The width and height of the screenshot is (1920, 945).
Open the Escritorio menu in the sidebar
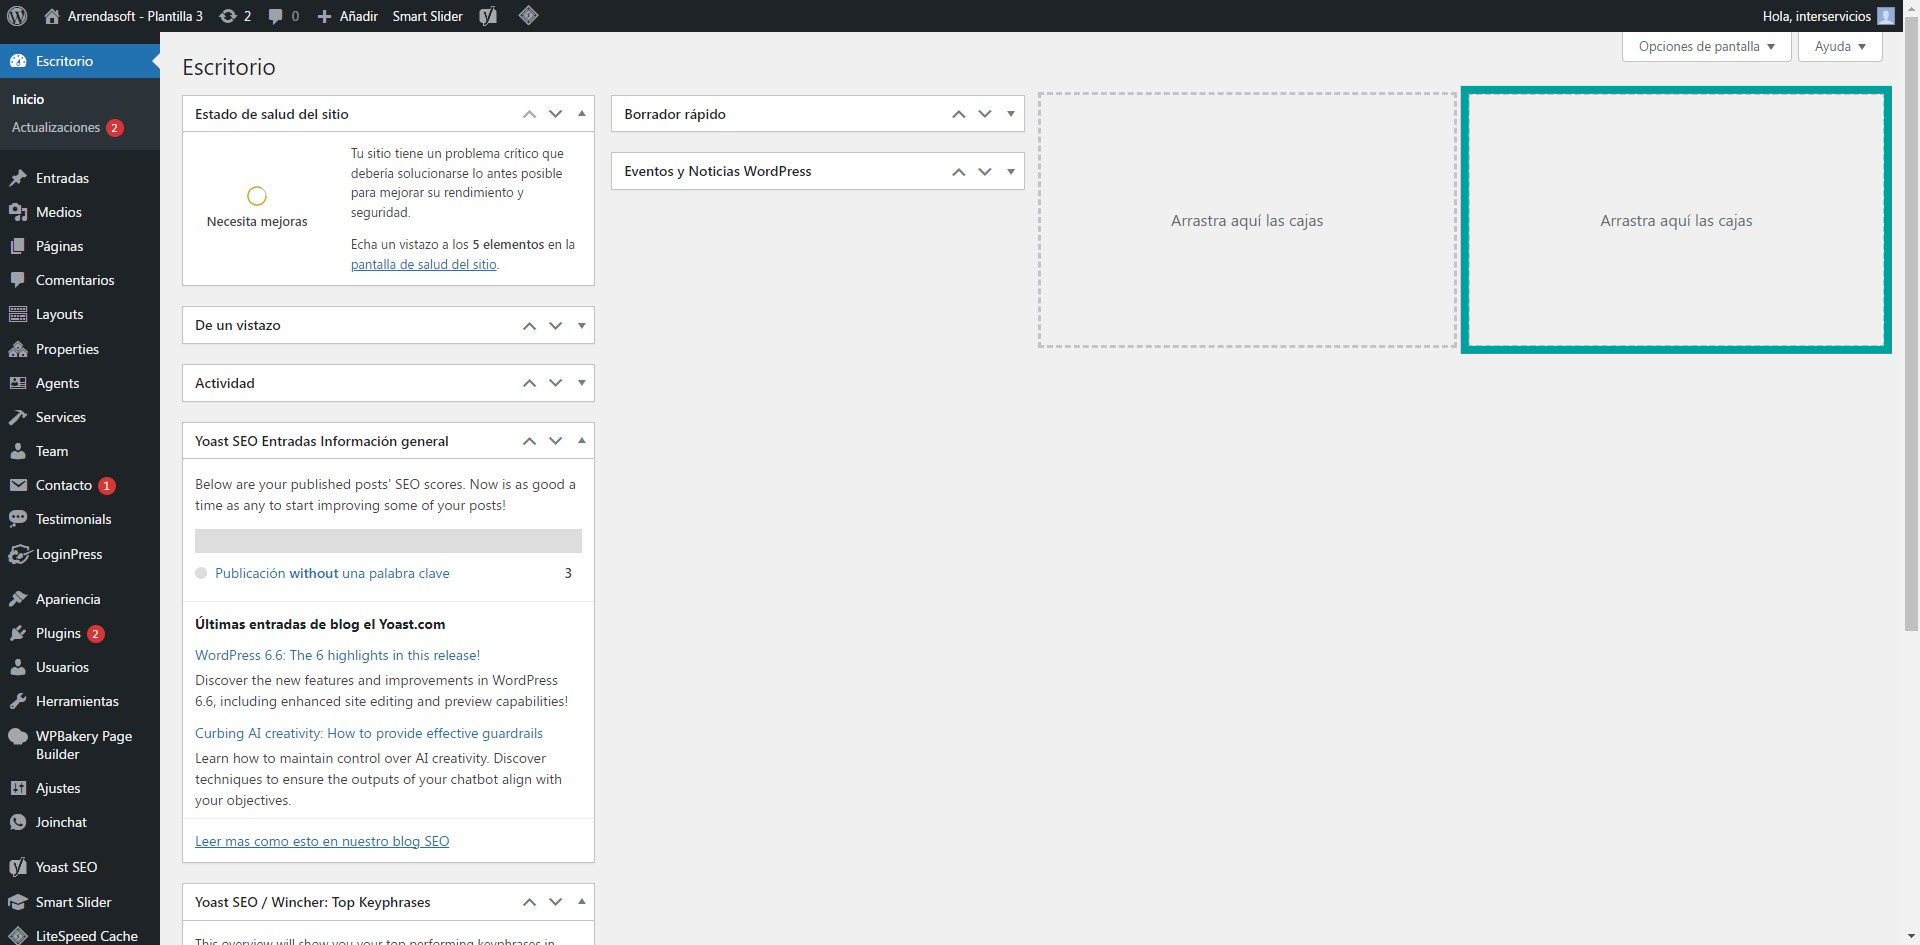80,61
